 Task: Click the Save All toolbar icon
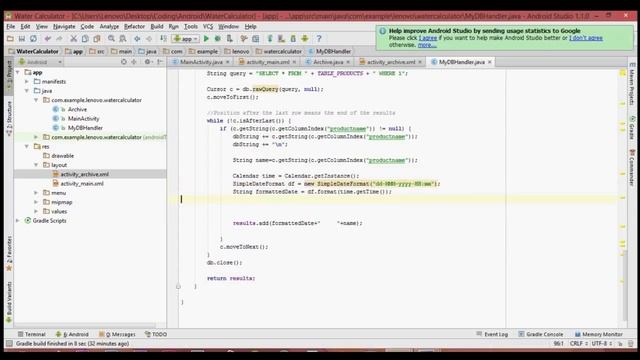coord(22,39)
